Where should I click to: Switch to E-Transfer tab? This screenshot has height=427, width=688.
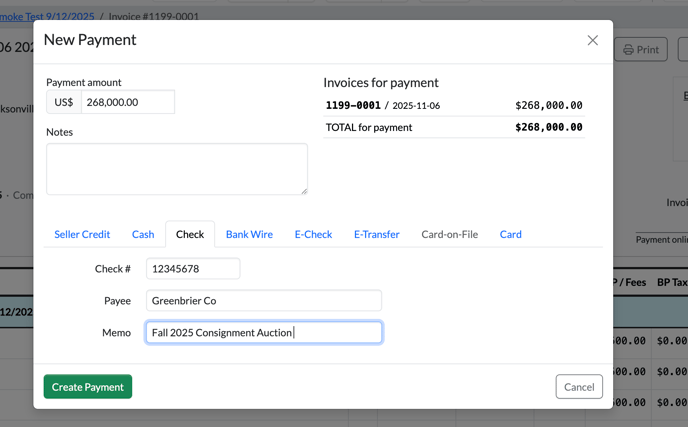click(376, 234)
